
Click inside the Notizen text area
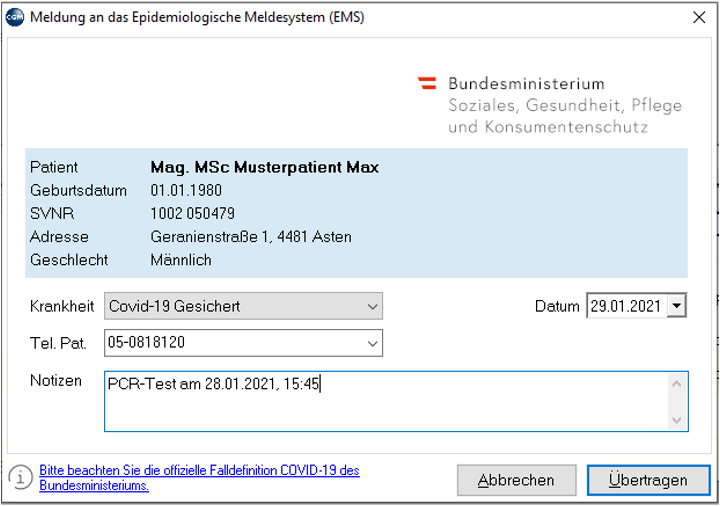pos(386,401)
